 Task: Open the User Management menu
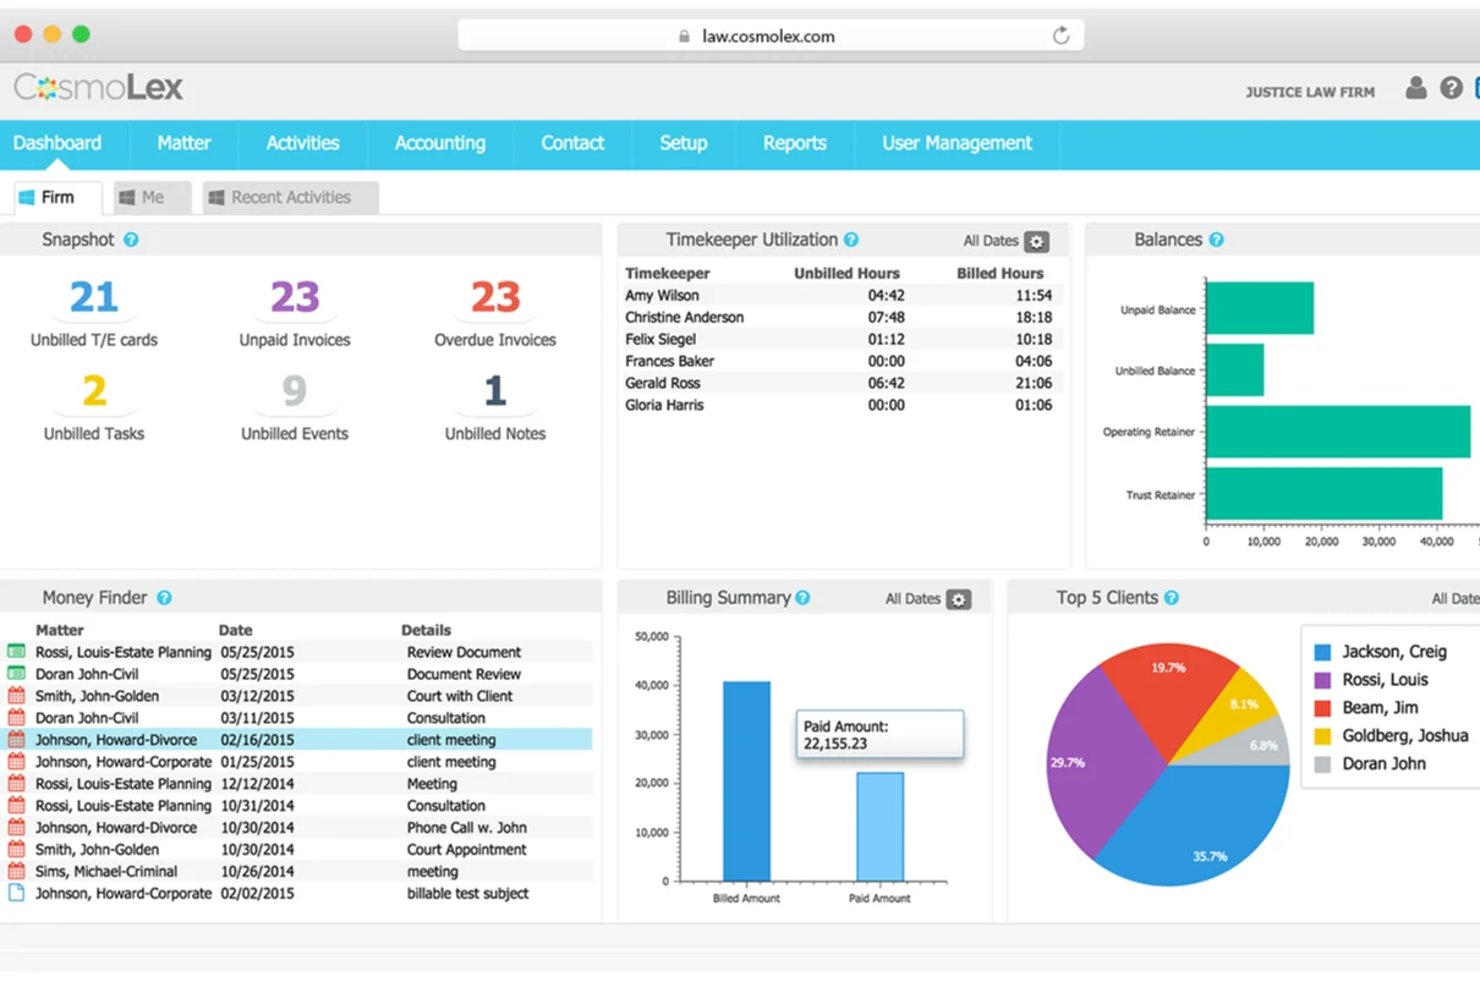coord(957,143)
